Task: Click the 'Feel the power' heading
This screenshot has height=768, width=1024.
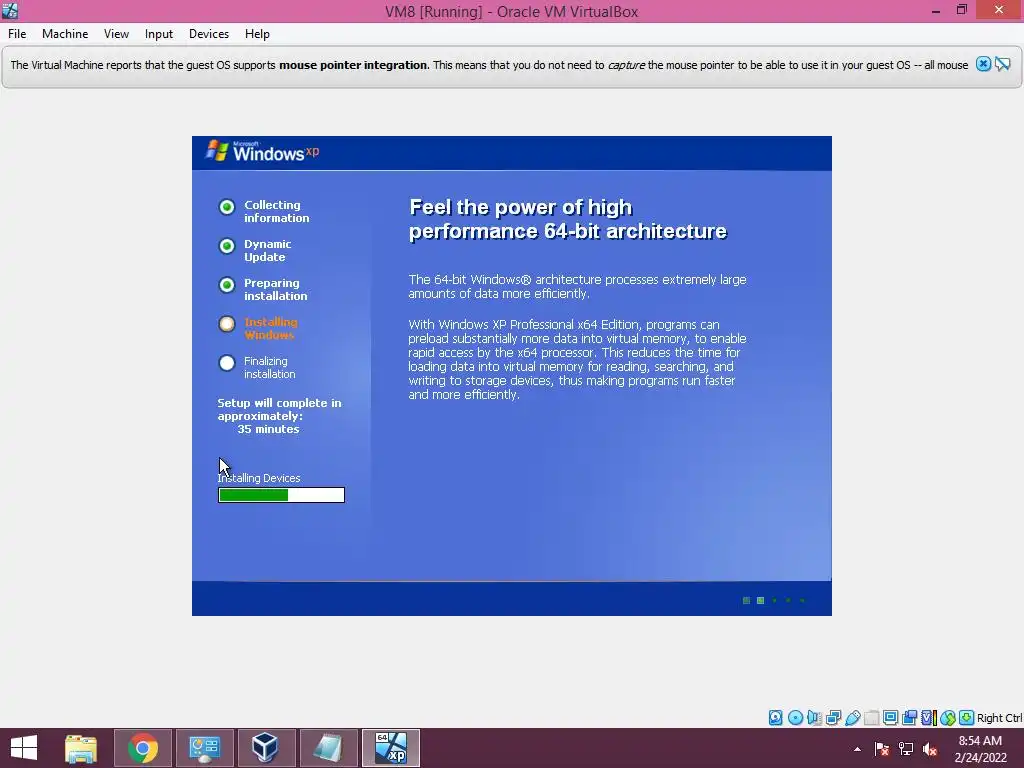Action: coord(568,219)
